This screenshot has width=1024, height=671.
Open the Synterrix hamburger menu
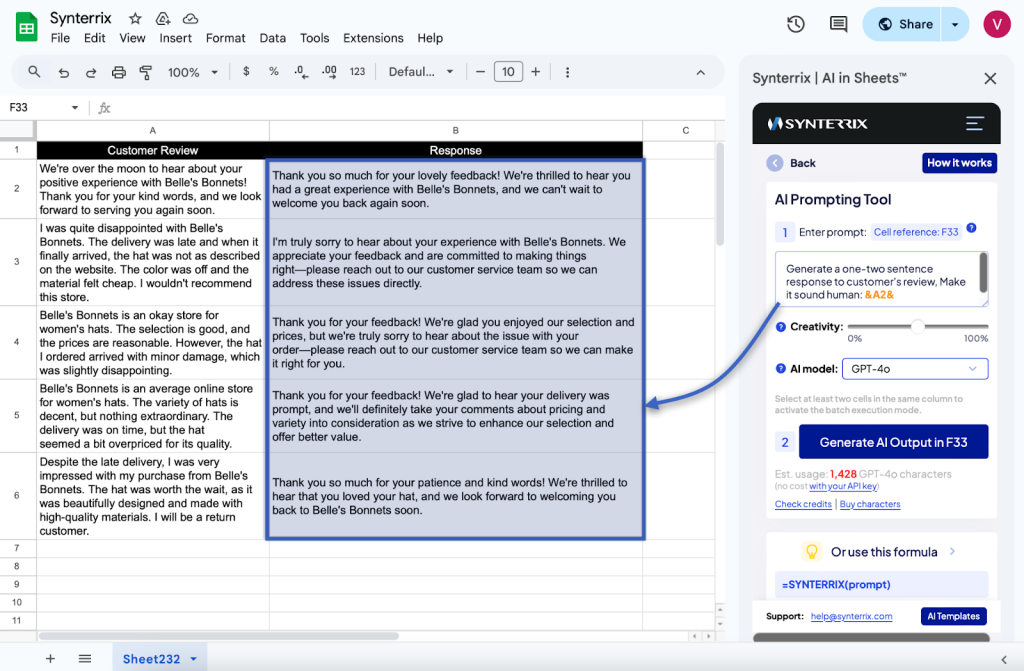click(975, 123)
